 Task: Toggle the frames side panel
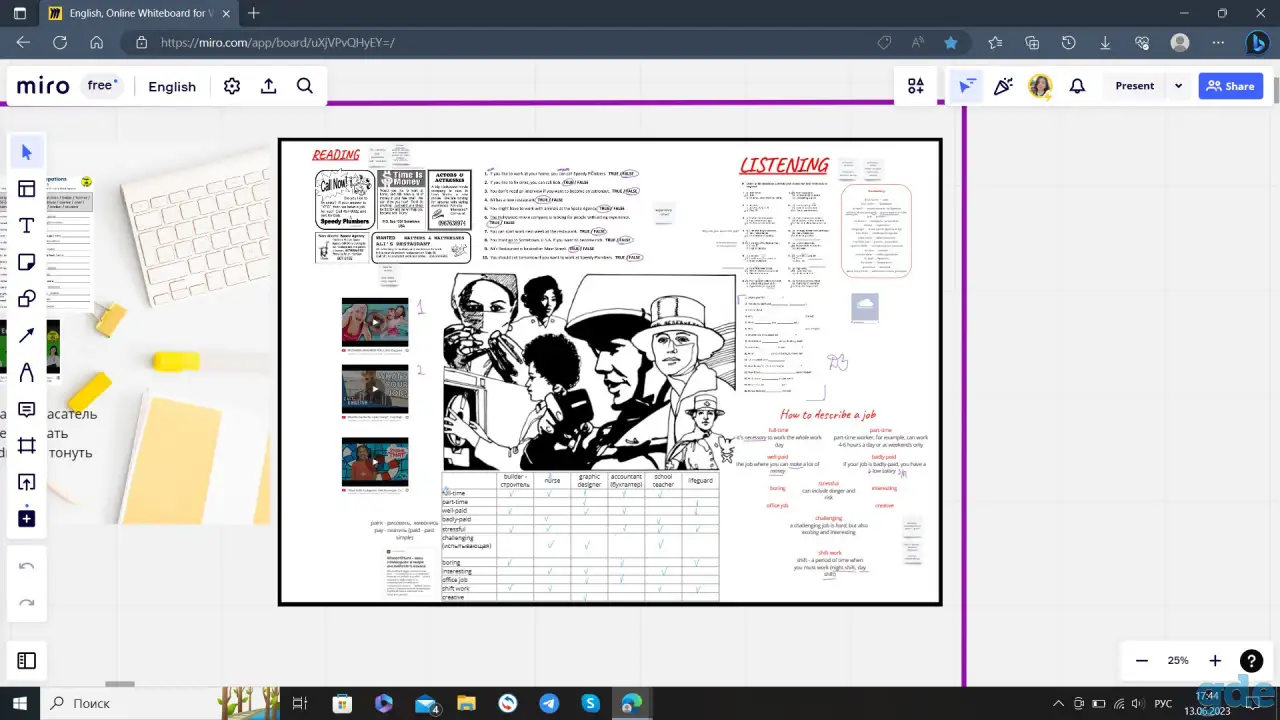point(27,661)
